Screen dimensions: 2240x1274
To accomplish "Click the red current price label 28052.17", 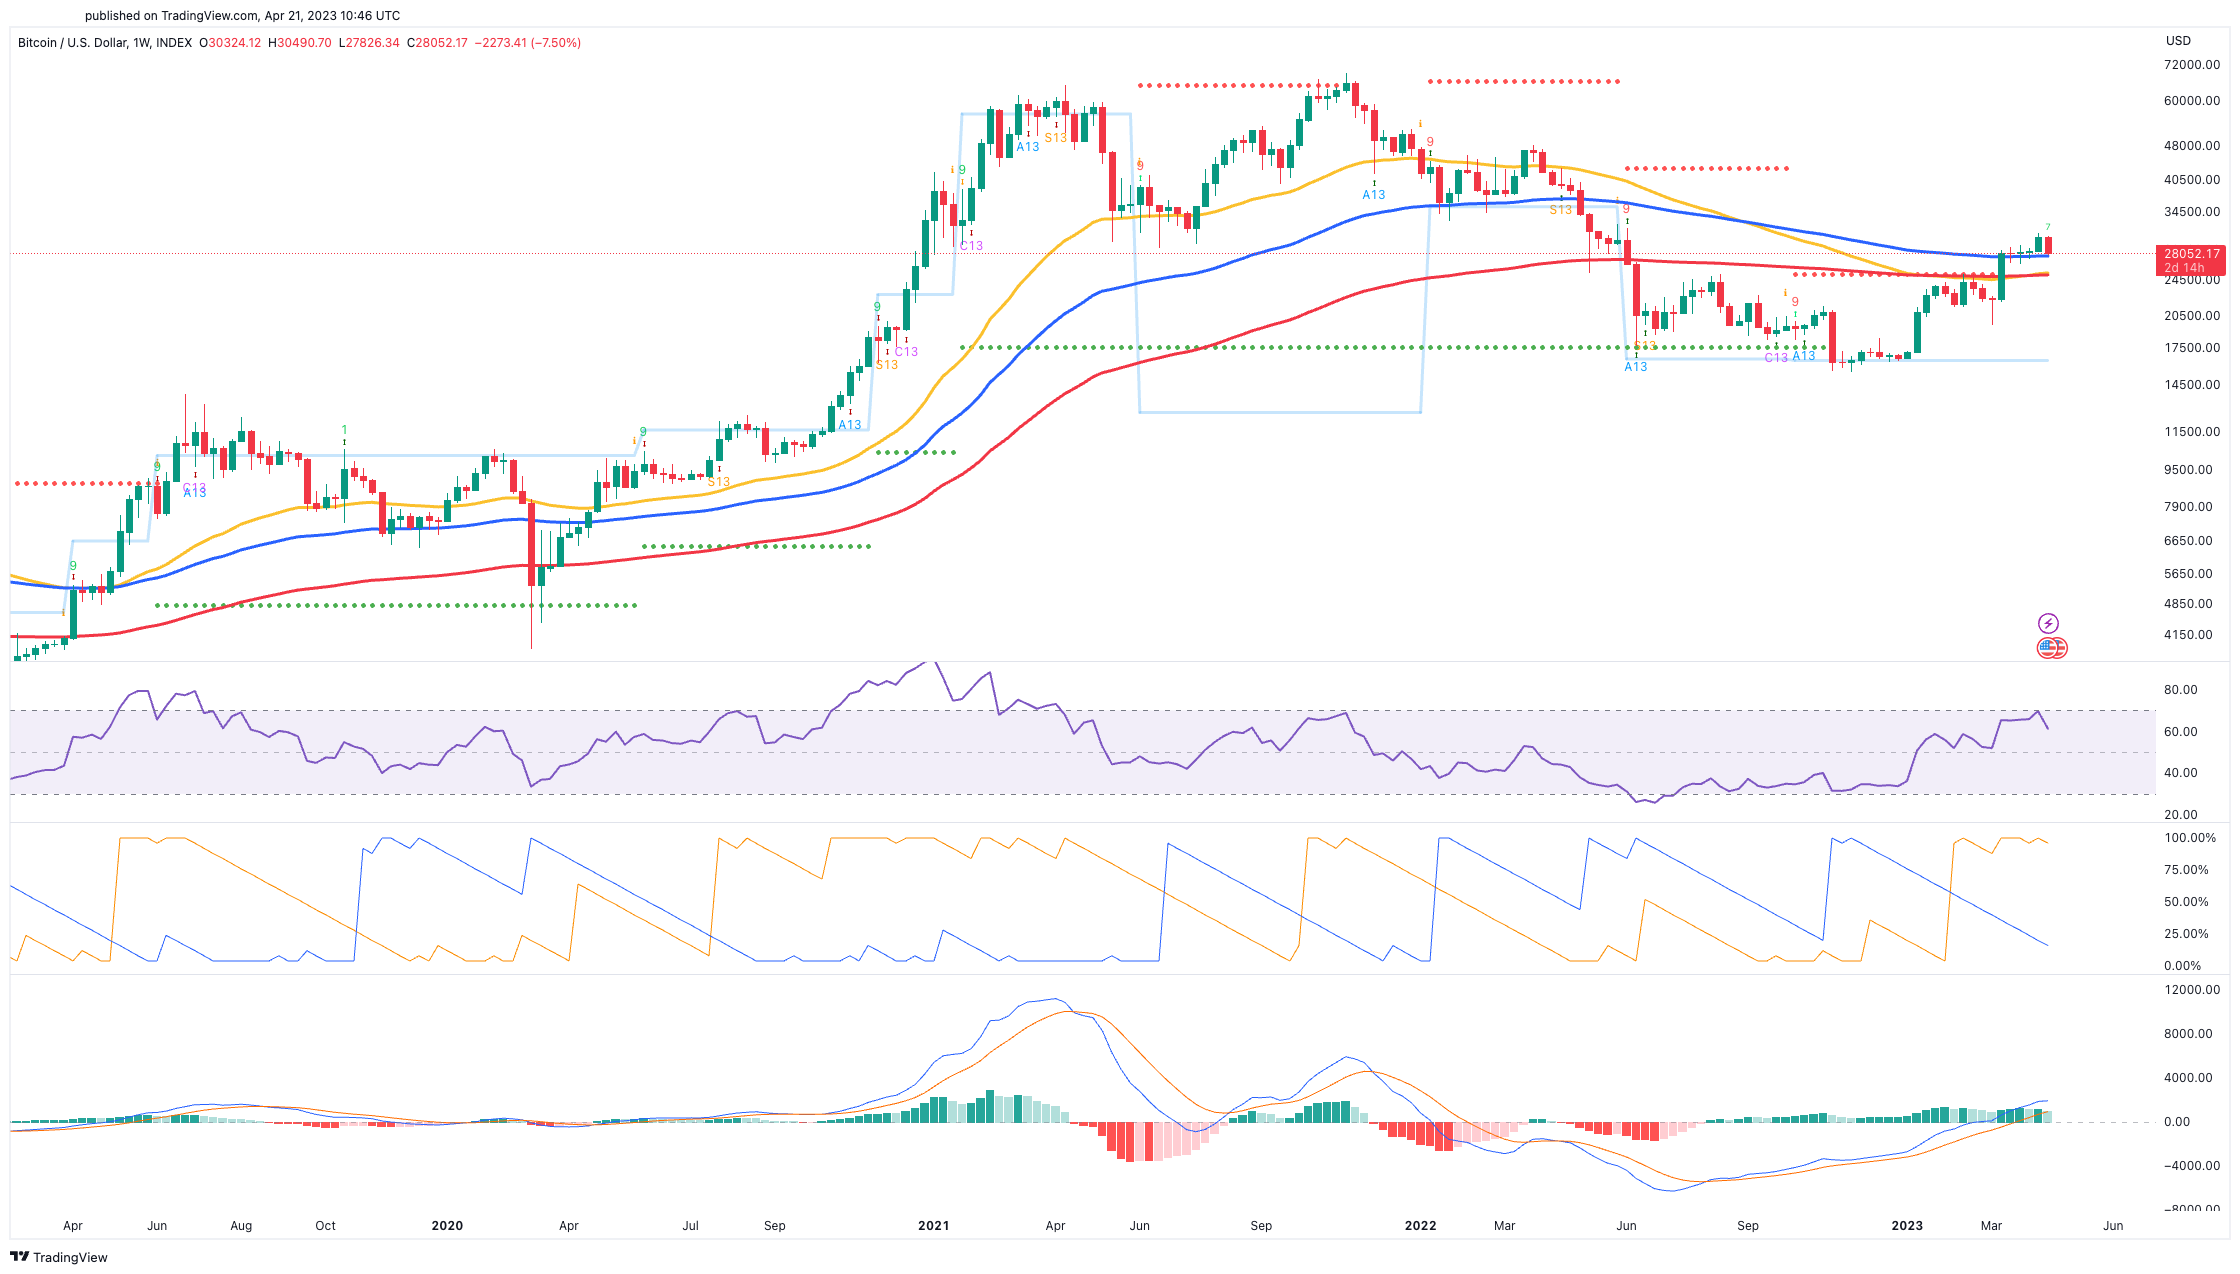I will point(2191,254).
